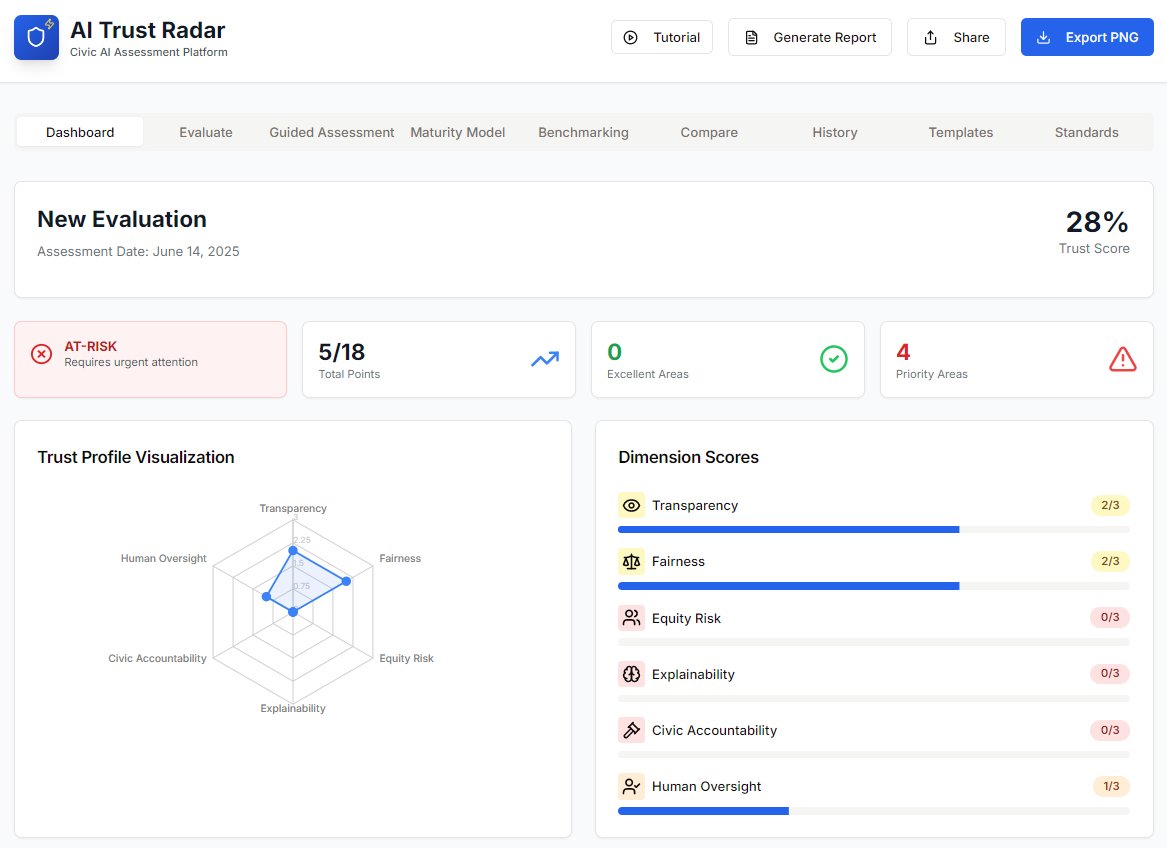Click the Transparency 2/3 score badge
1167x848 pixels.
[x=1110, y=505]
